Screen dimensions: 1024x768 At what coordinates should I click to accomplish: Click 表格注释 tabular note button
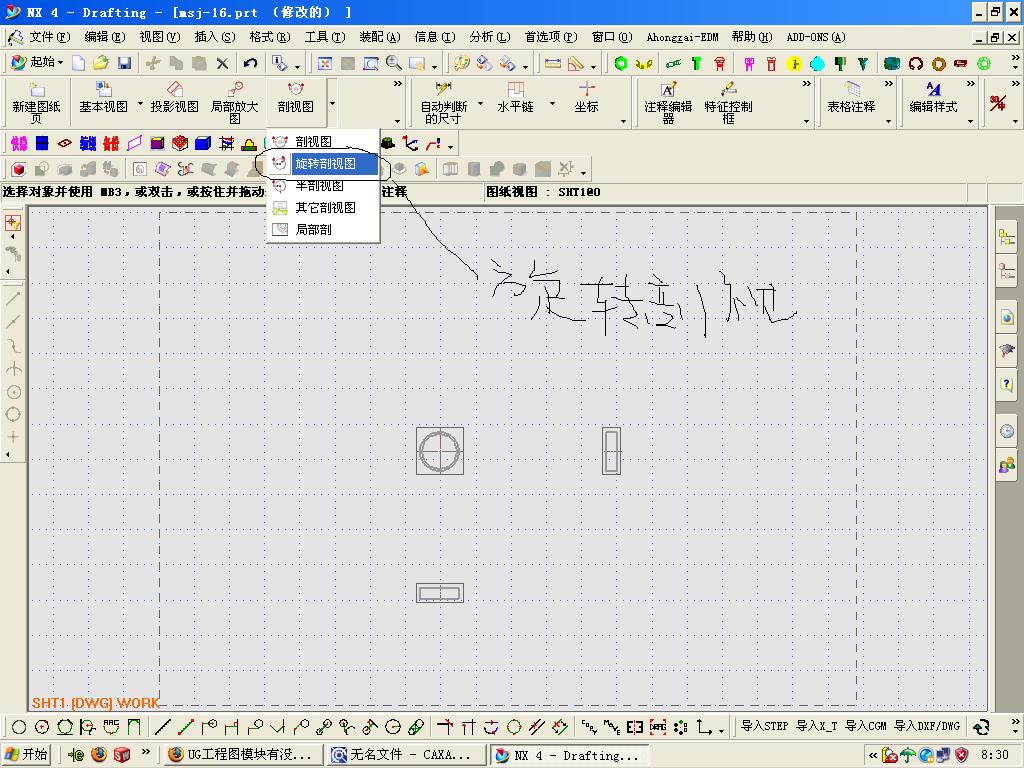(851, 98)
